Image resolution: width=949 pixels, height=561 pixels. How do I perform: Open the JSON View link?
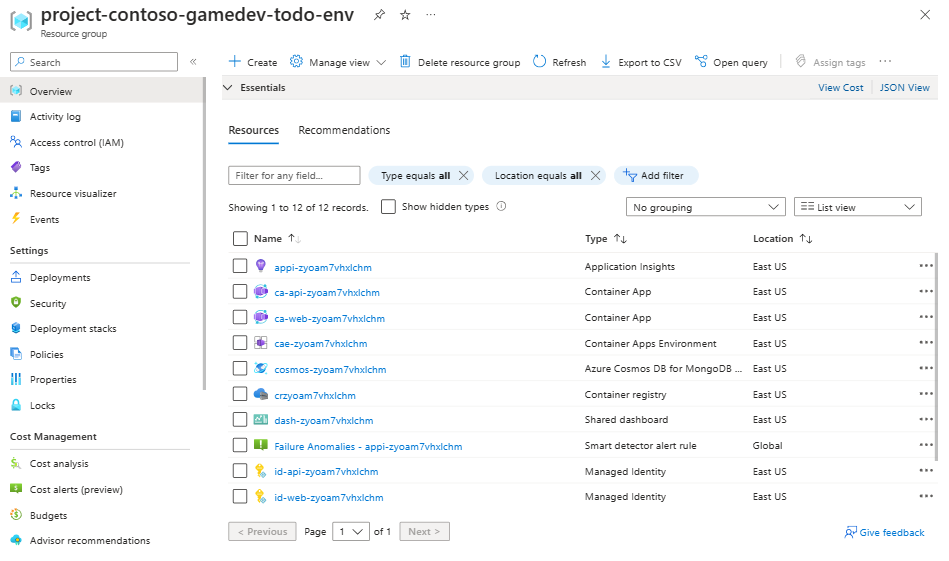[904, 87]
